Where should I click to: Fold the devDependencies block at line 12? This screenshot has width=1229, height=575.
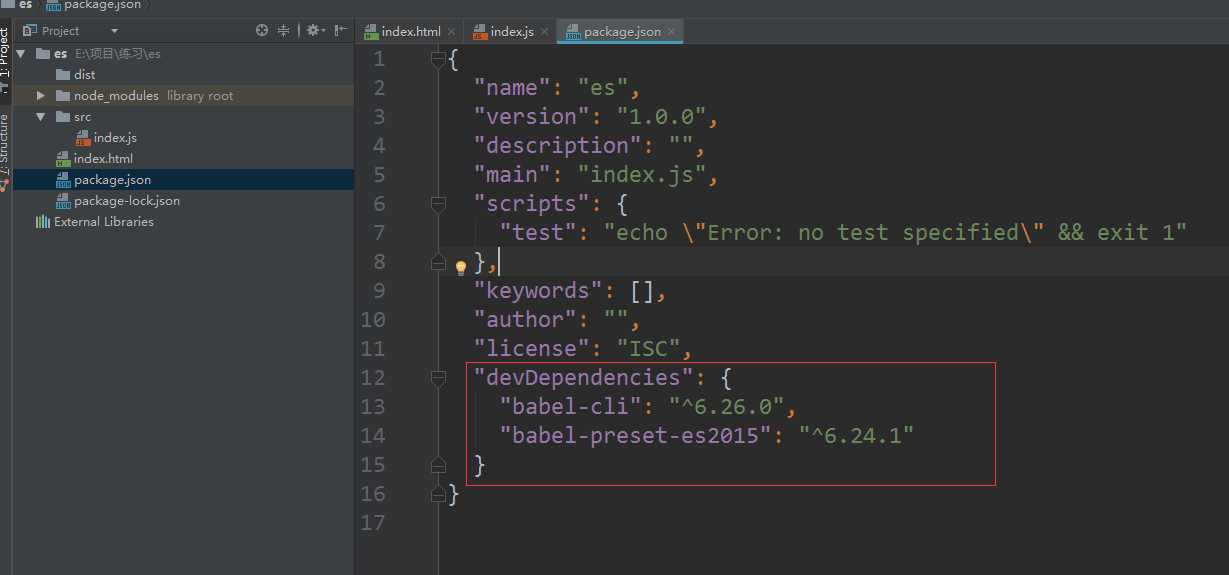437,378
